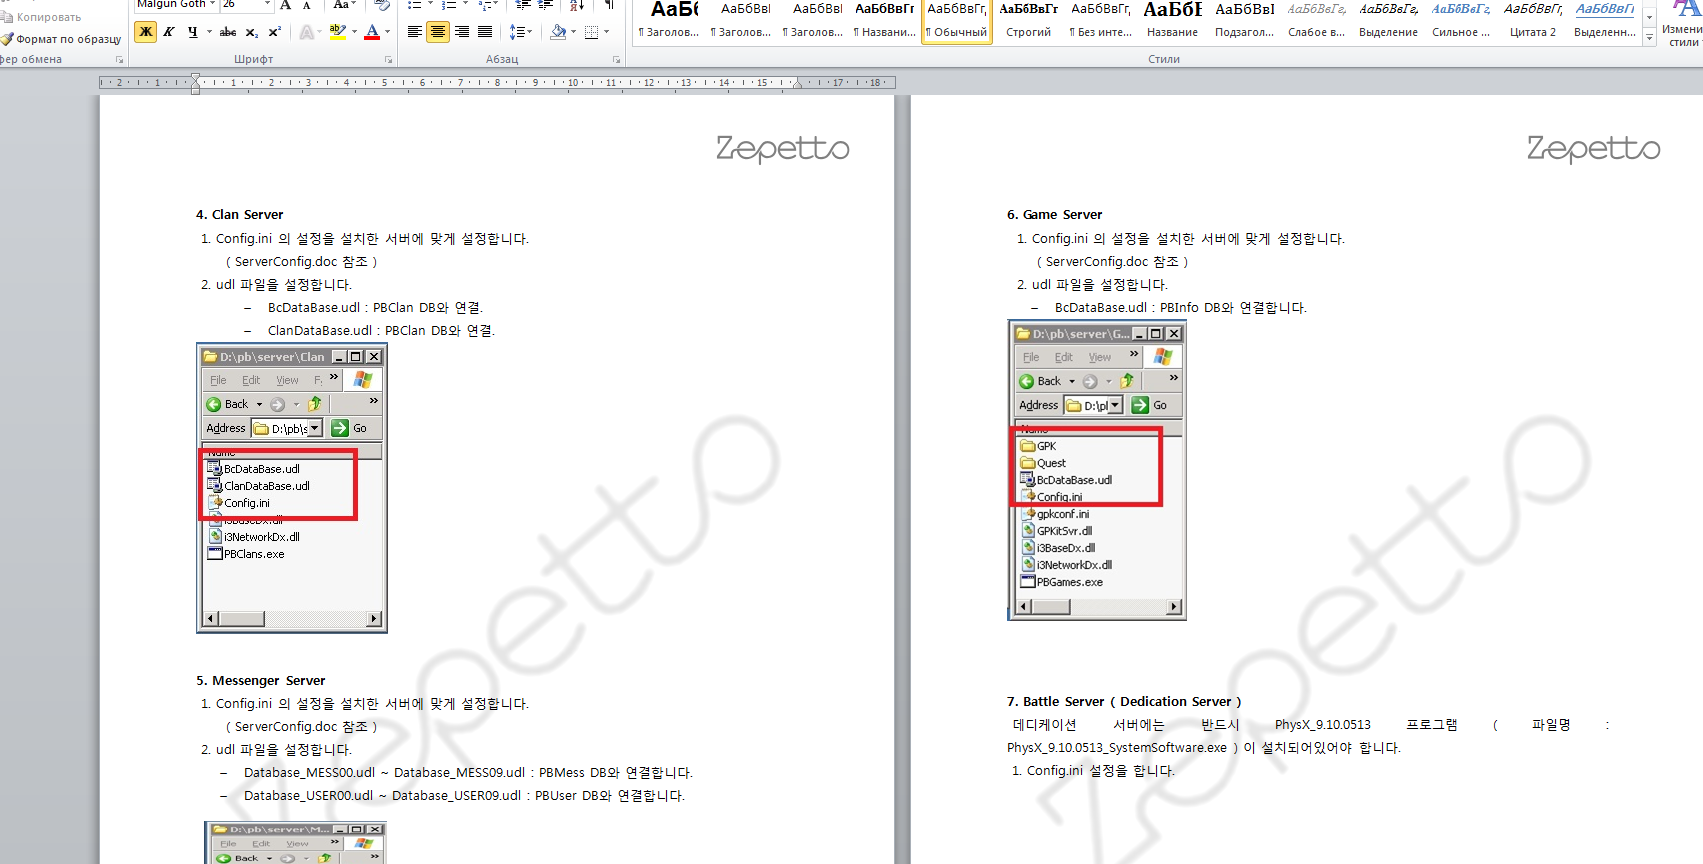Image resolution: width=1703 pixels, height=864 pixels.
Task: Apply the Название title style
Action: tap(1172, 21)
